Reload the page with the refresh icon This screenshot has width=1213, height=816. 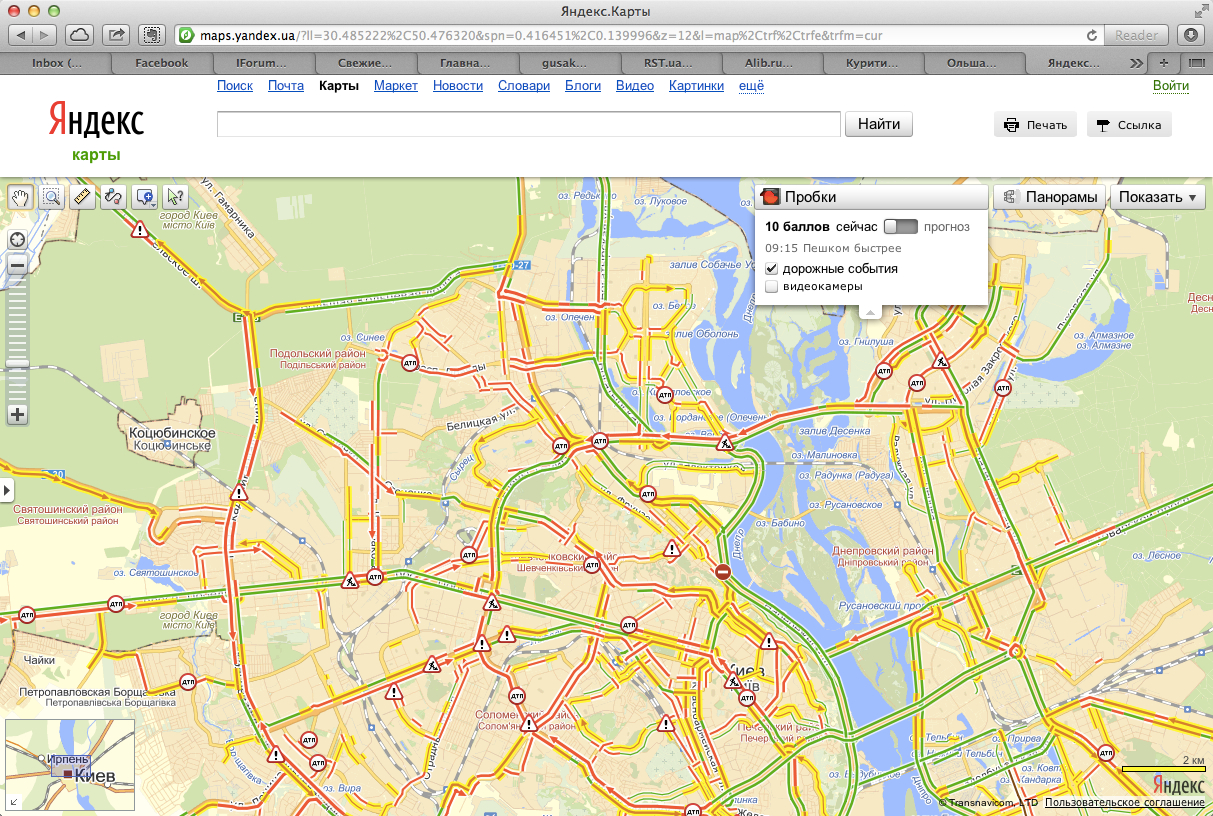click(1092, 35)
